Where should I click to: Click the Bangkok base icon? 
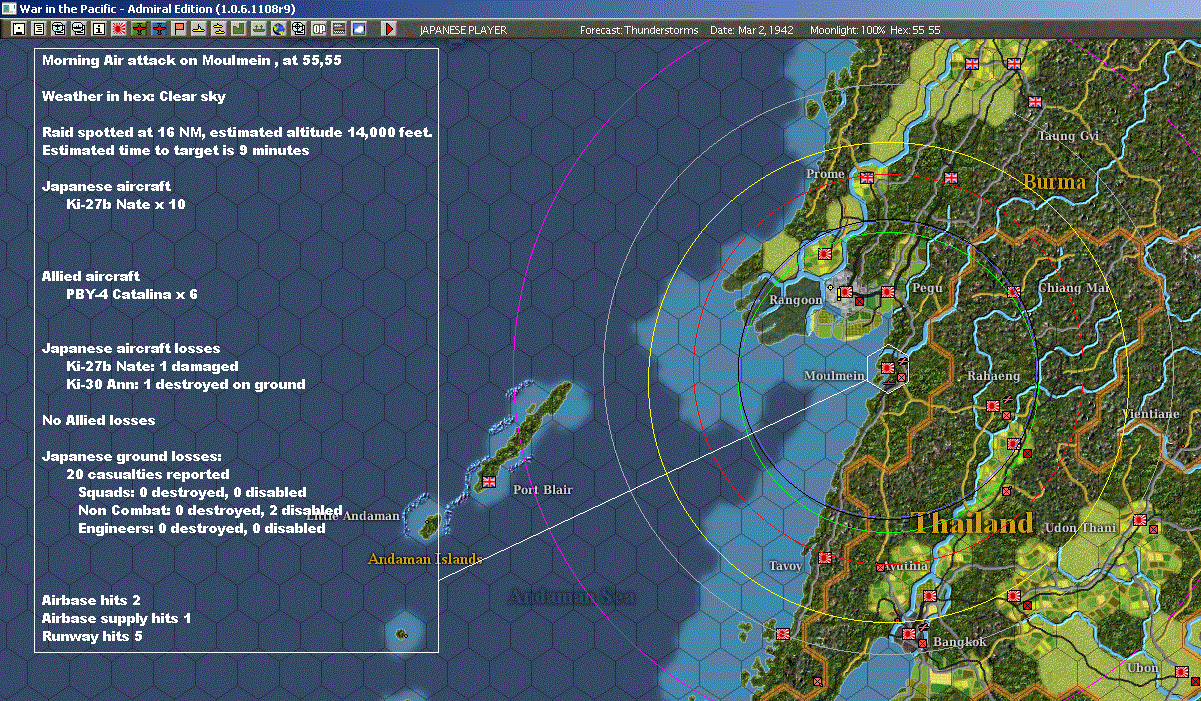pyautogui.click(x=909, y=633)
